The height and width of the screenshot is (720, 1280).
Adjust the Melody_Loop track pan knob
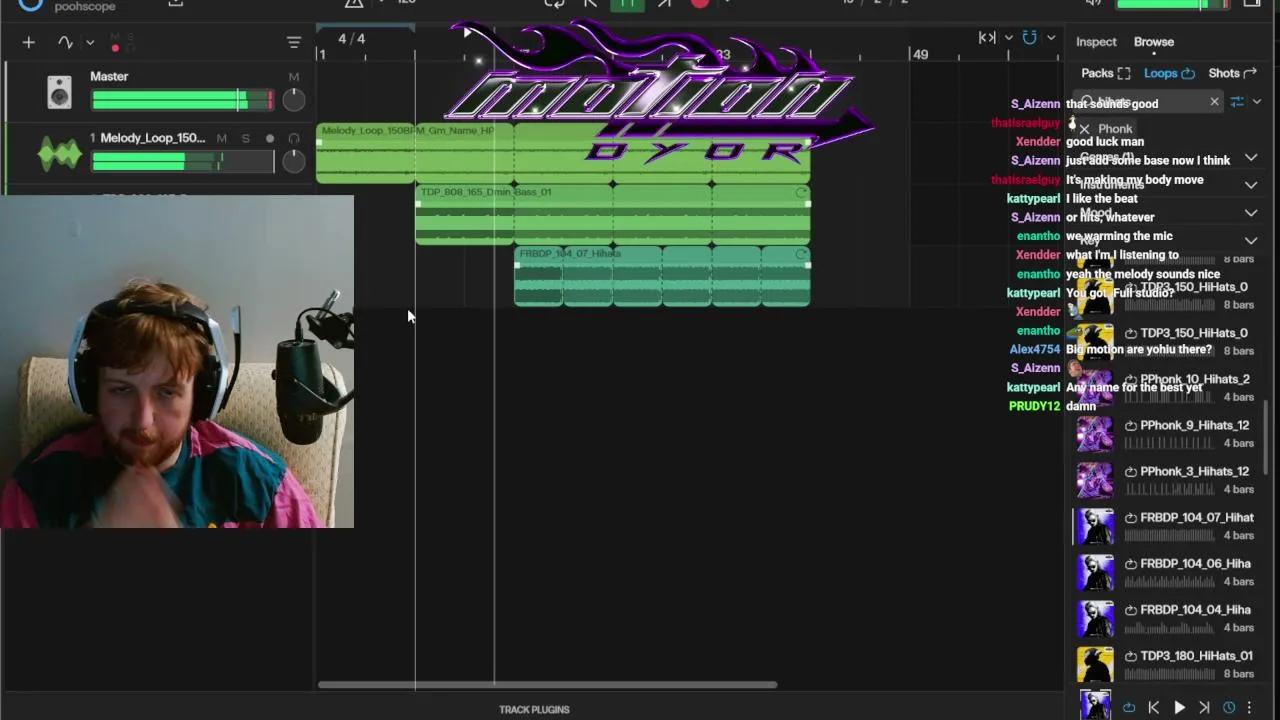point(293,161)
